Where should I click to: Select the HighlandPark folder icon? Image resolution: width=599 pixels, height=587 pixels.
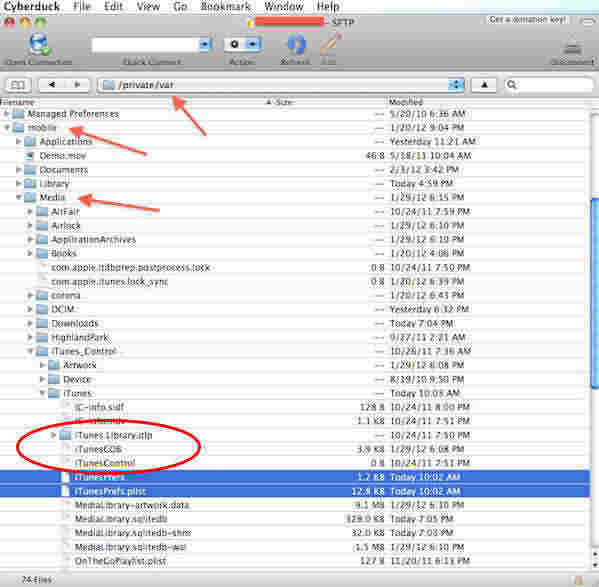42,338
